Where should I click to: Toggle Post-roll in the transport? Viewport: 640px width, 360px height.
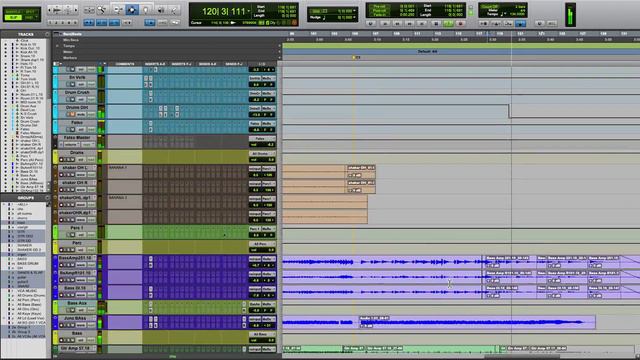pos(379,11)
